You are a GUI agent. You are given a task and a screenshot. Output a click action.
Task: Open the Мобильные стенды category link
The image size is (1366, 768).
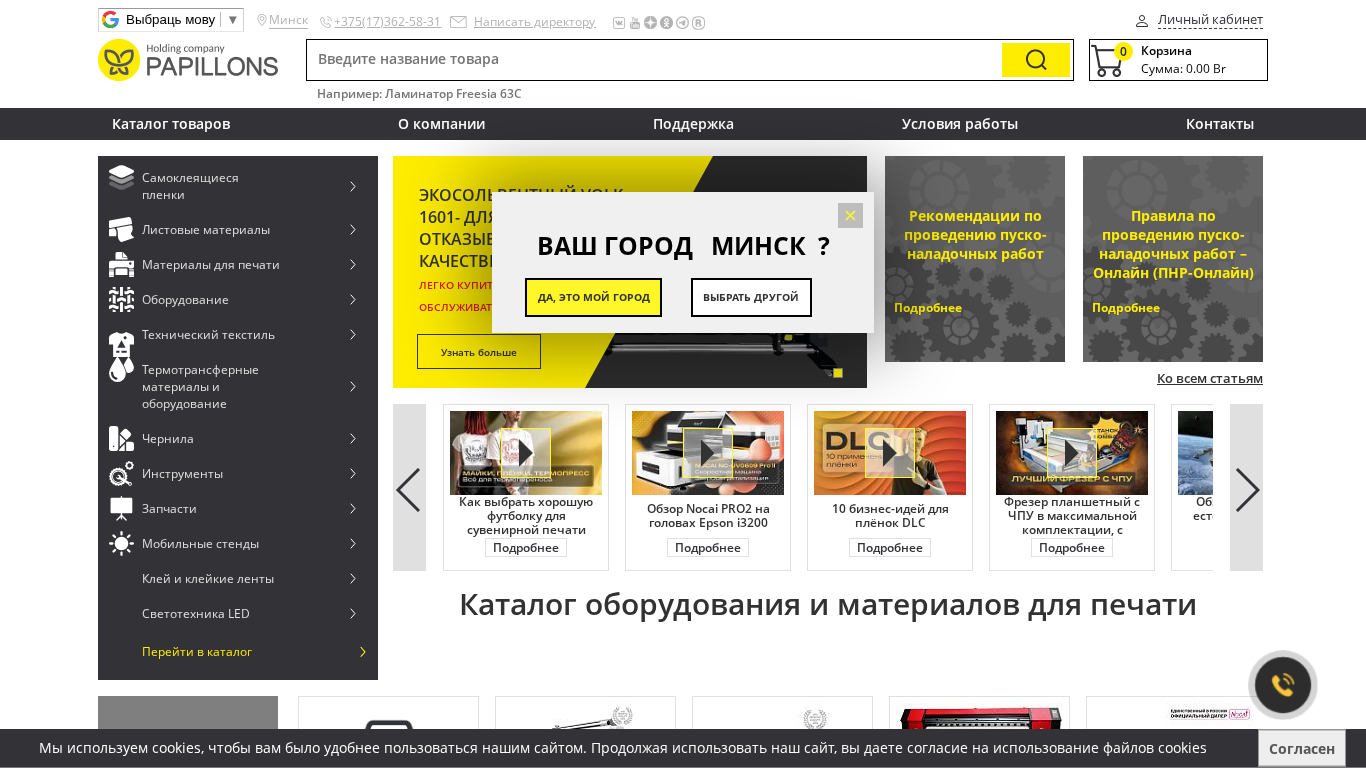point(200,544)
